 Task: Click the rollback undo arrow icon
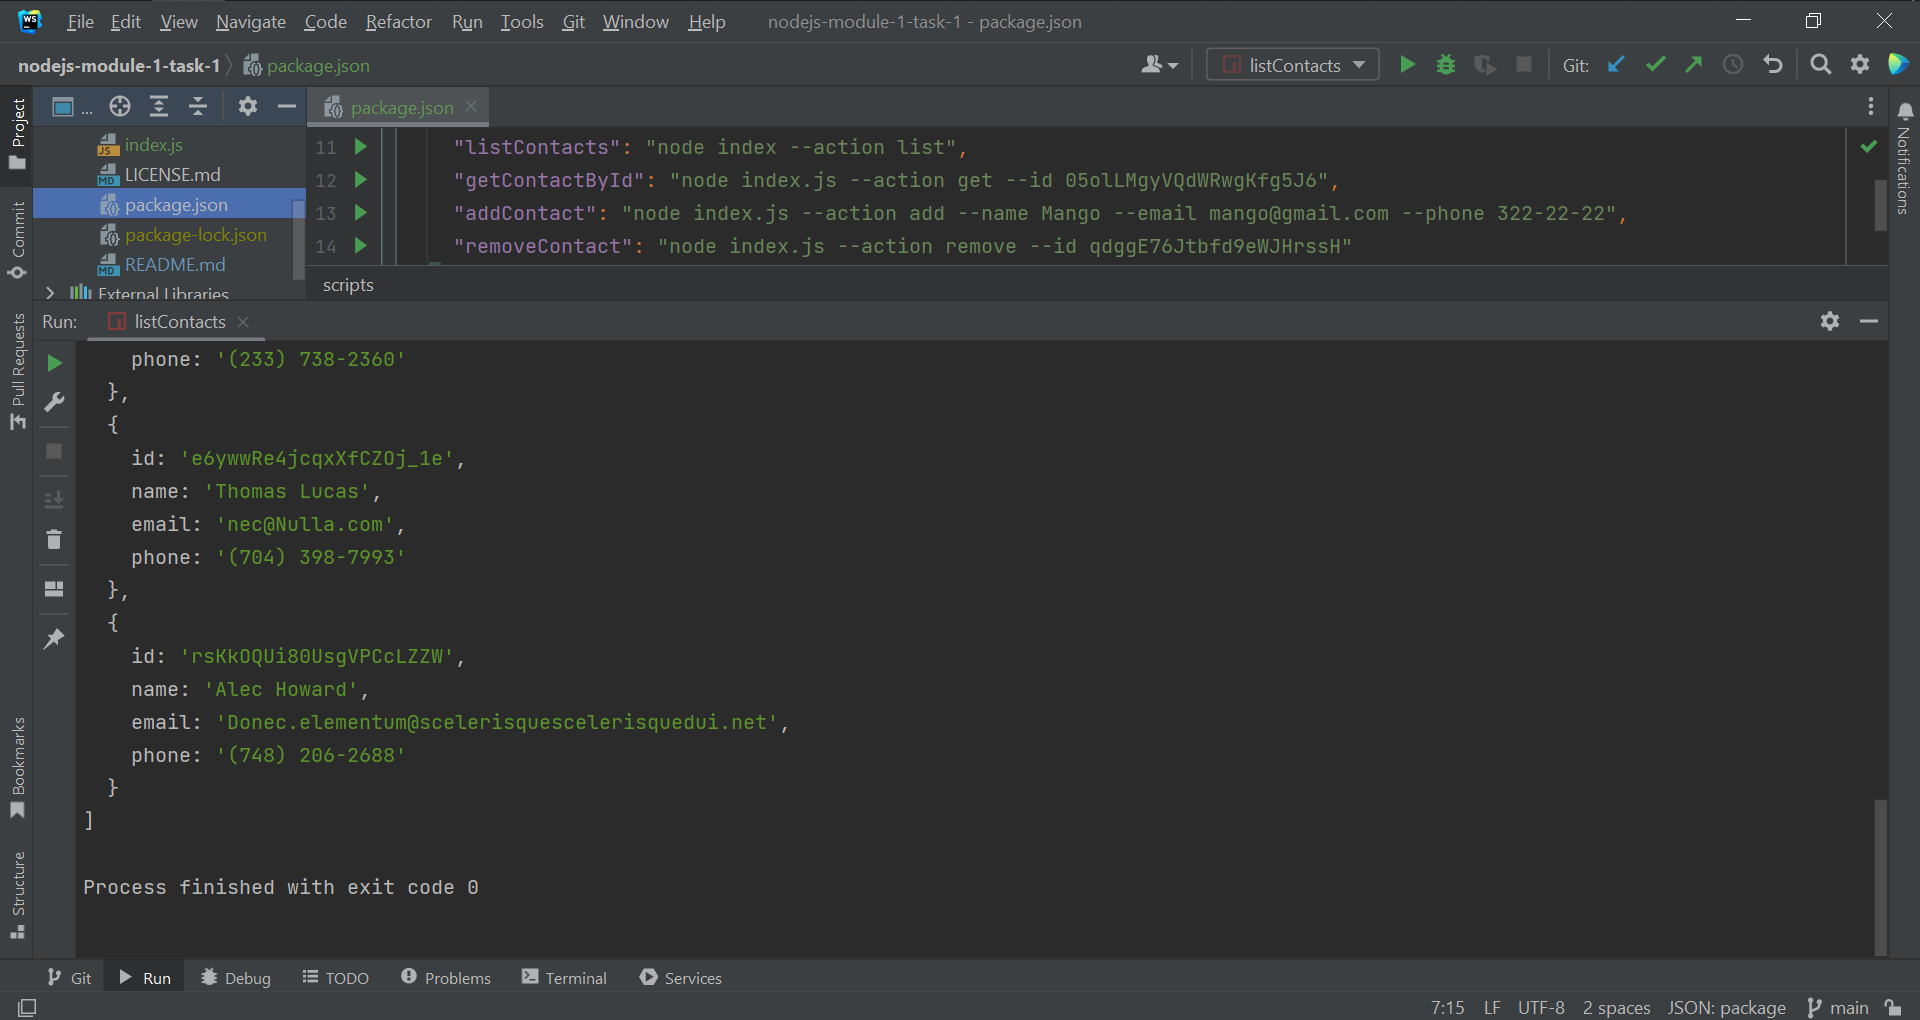pyautogui.click(x=1773, y=65)
